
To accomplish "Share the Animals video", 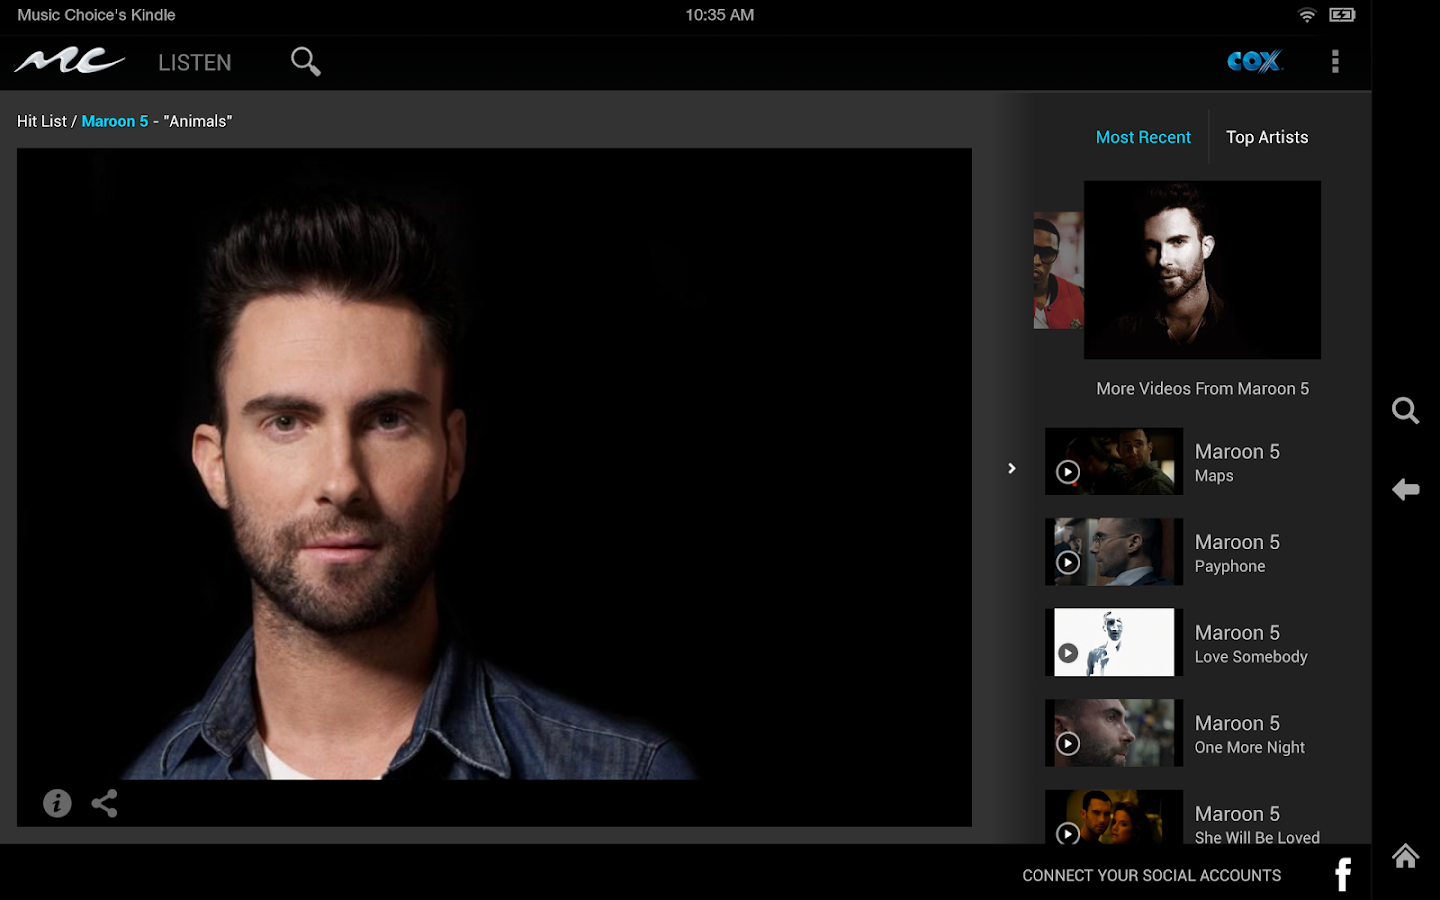I will coord(105,803).
